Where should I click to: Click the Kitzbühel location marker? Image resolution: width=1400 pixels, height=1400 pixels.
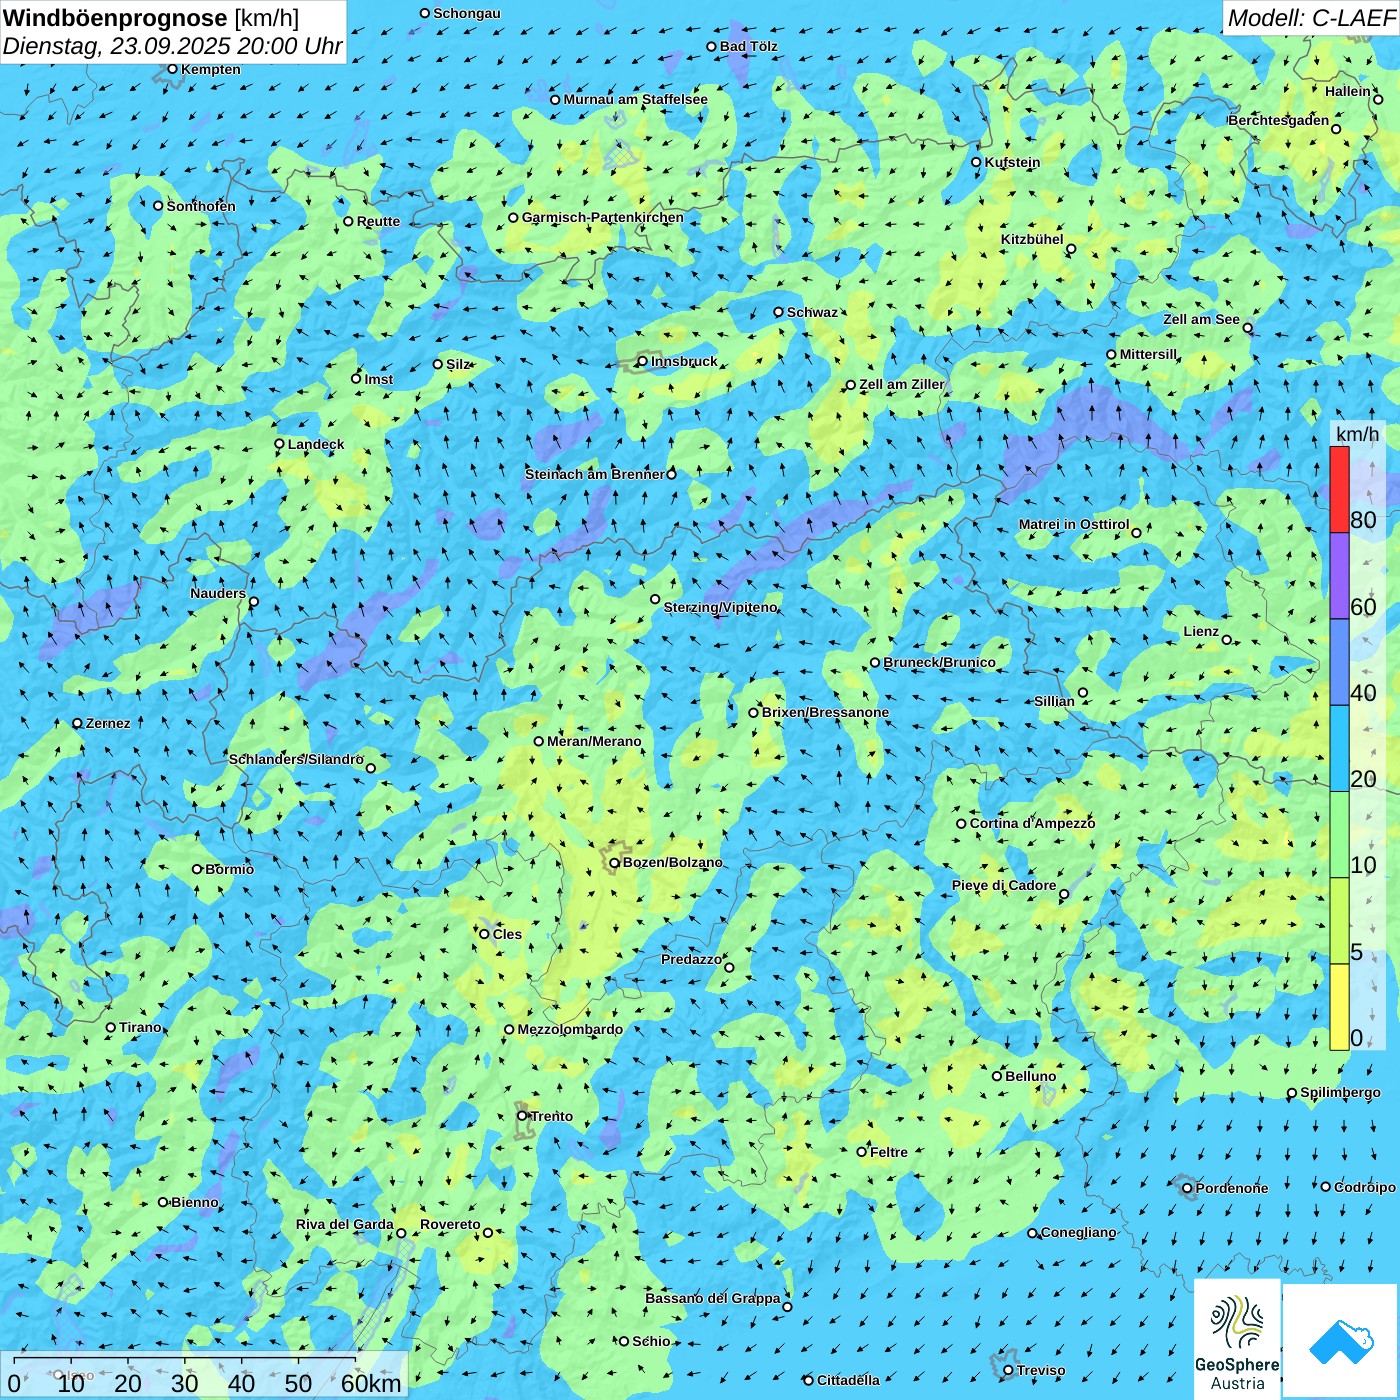(x=1071, y=249)
